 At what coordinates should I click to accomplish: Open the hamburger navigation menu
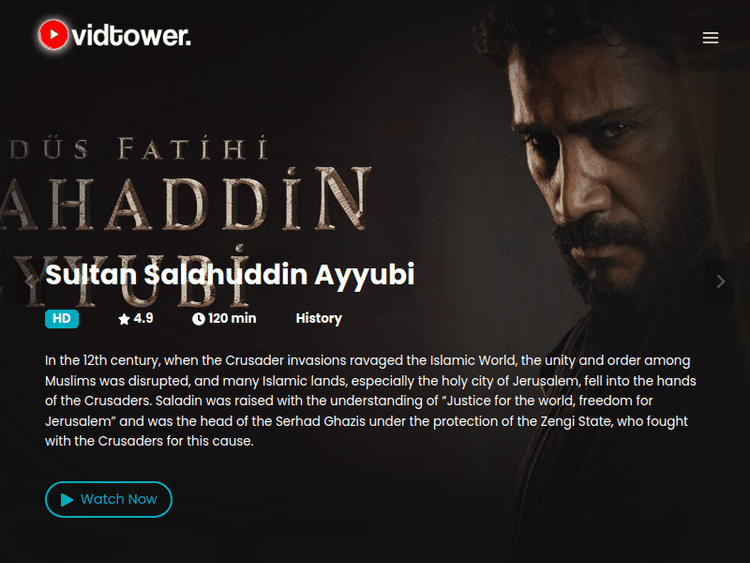[x=710, y=37]
